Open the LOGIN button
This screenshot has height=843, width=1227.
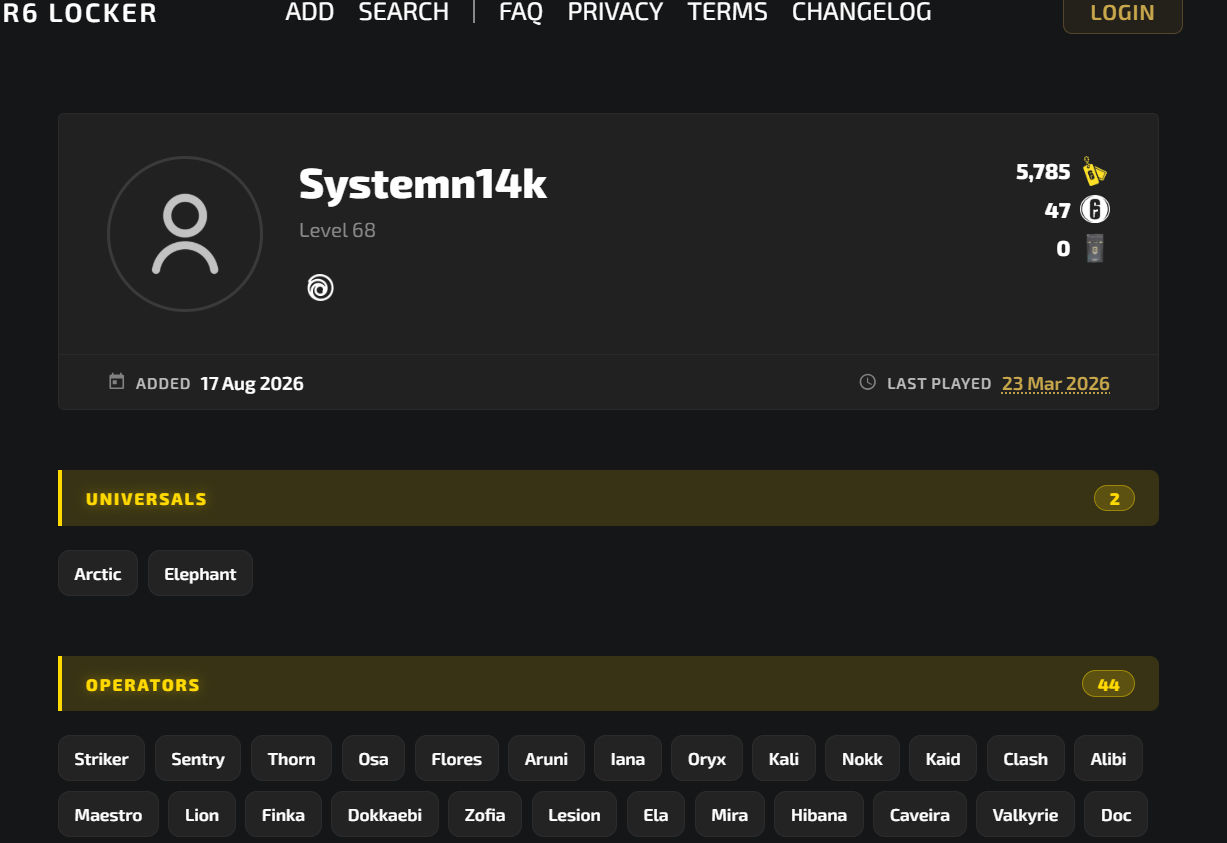1122,13
